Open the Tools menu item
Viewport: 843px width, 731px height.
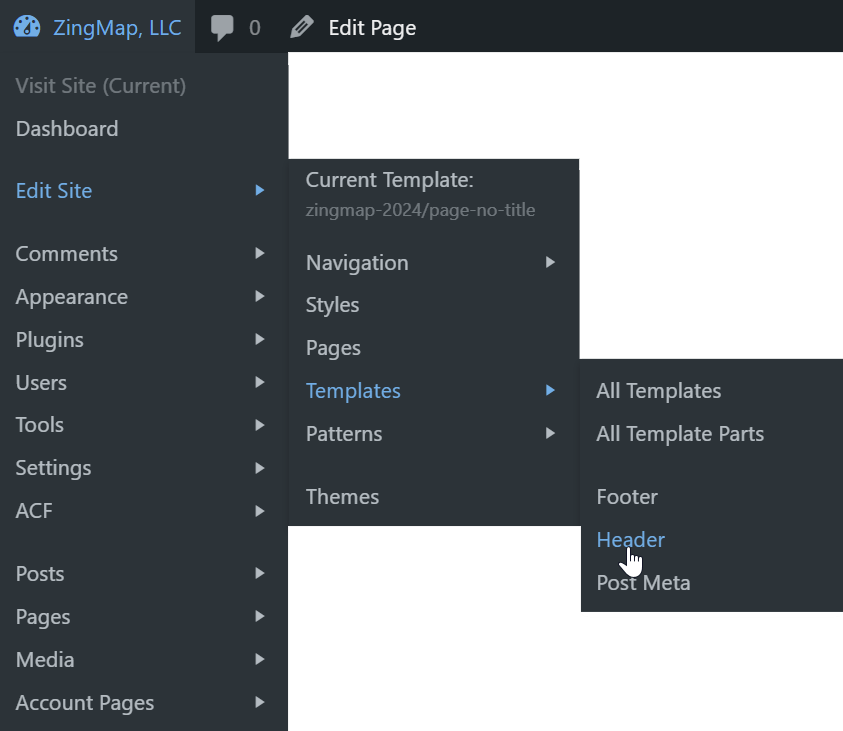[39, 425]
